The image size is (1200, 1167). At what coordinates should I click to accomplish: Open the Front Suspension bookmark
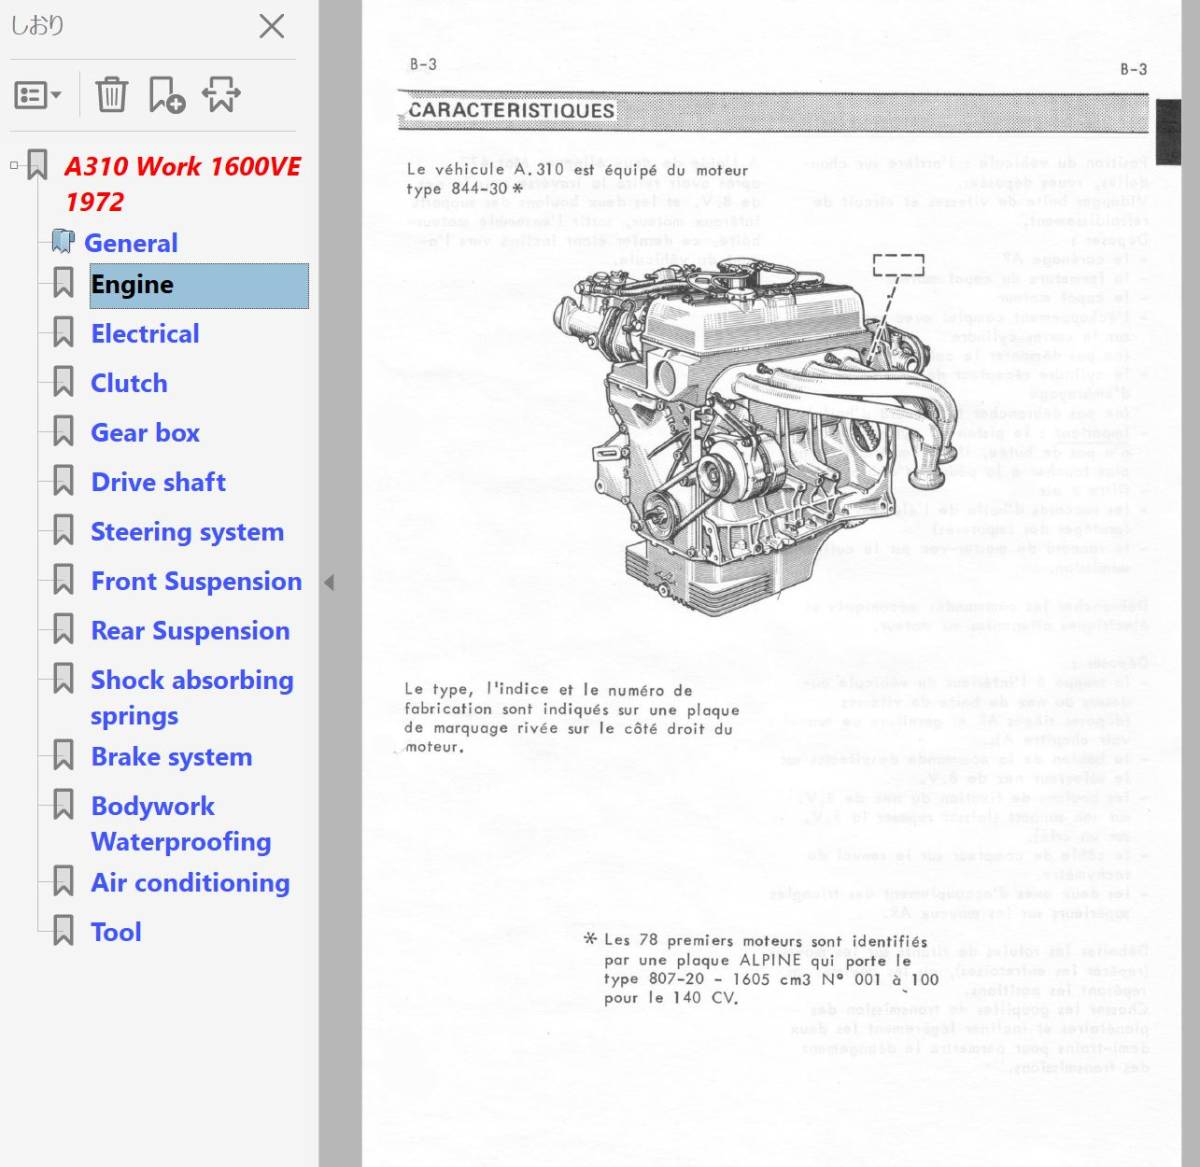coord(196,581)
